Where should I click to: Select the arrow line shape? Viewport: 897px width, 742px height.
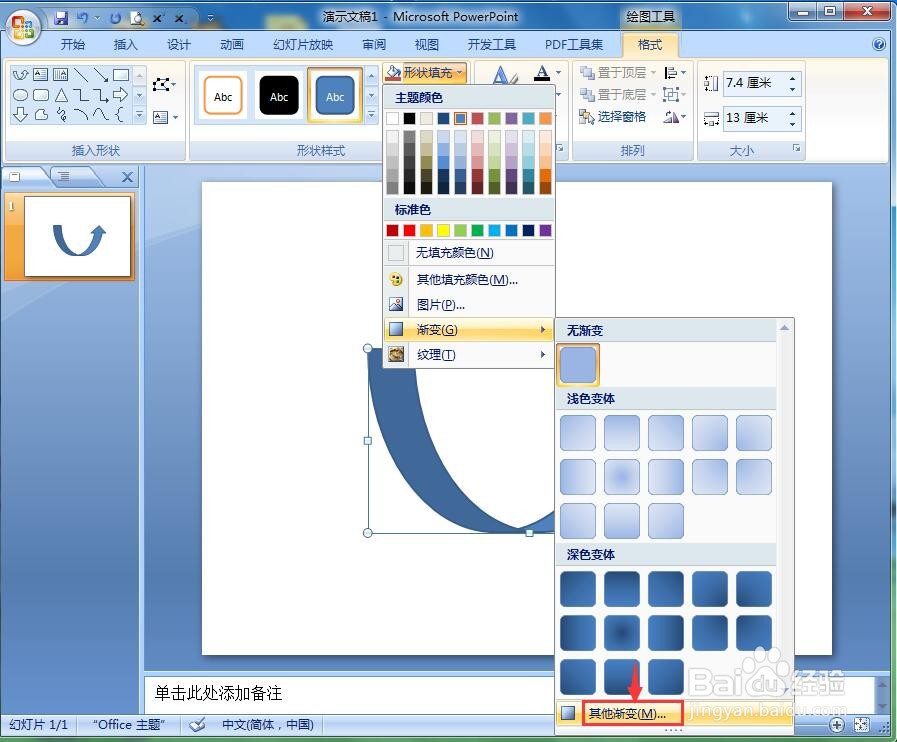(101, 74)
